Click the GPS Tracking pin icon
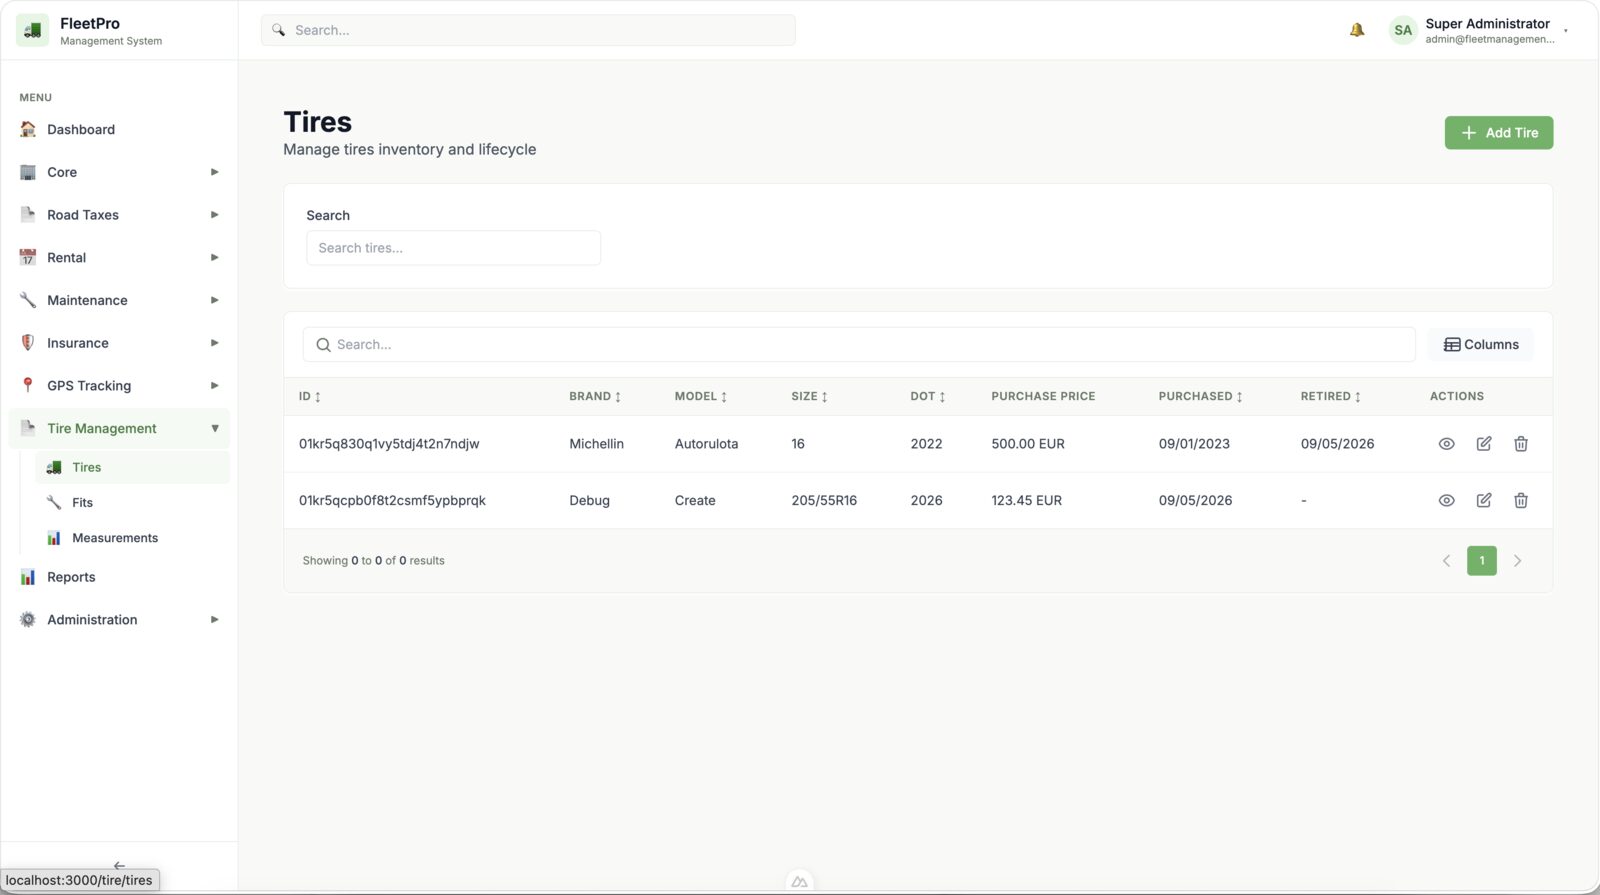The width and height of the screenshot is (1600, 895). coord(28,385)
